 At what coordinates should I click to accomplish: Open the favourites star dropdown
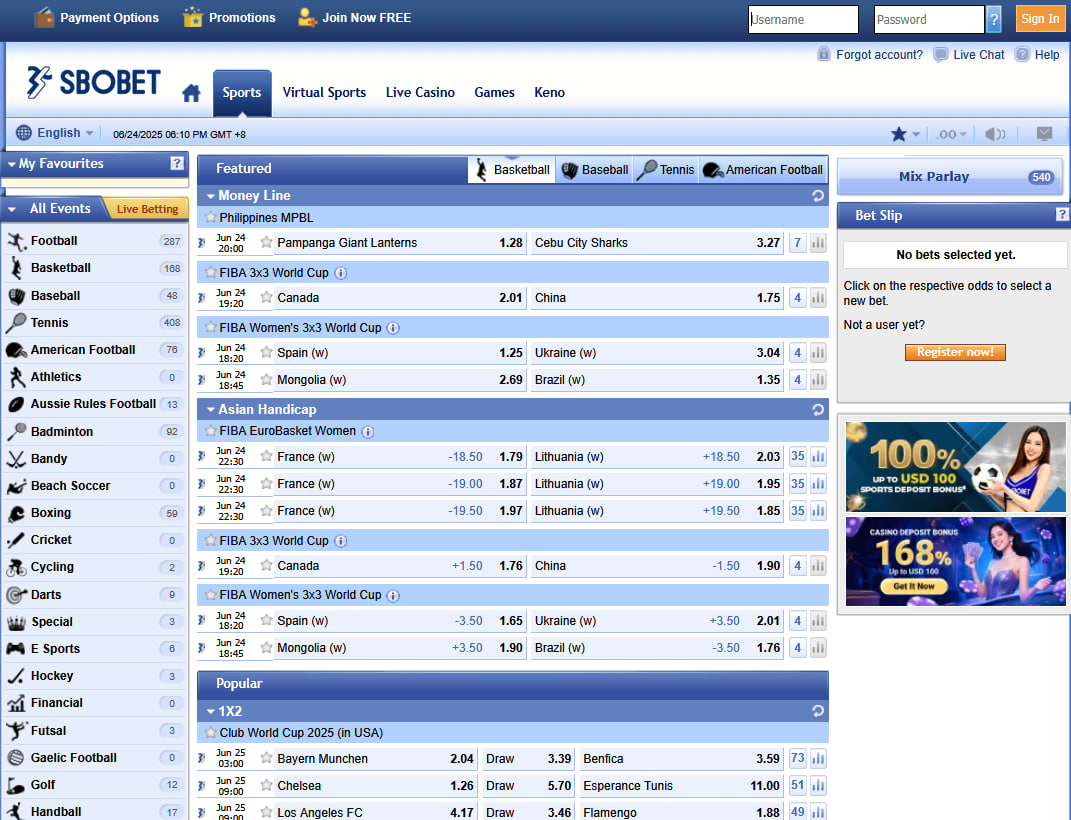pos(906,134)
